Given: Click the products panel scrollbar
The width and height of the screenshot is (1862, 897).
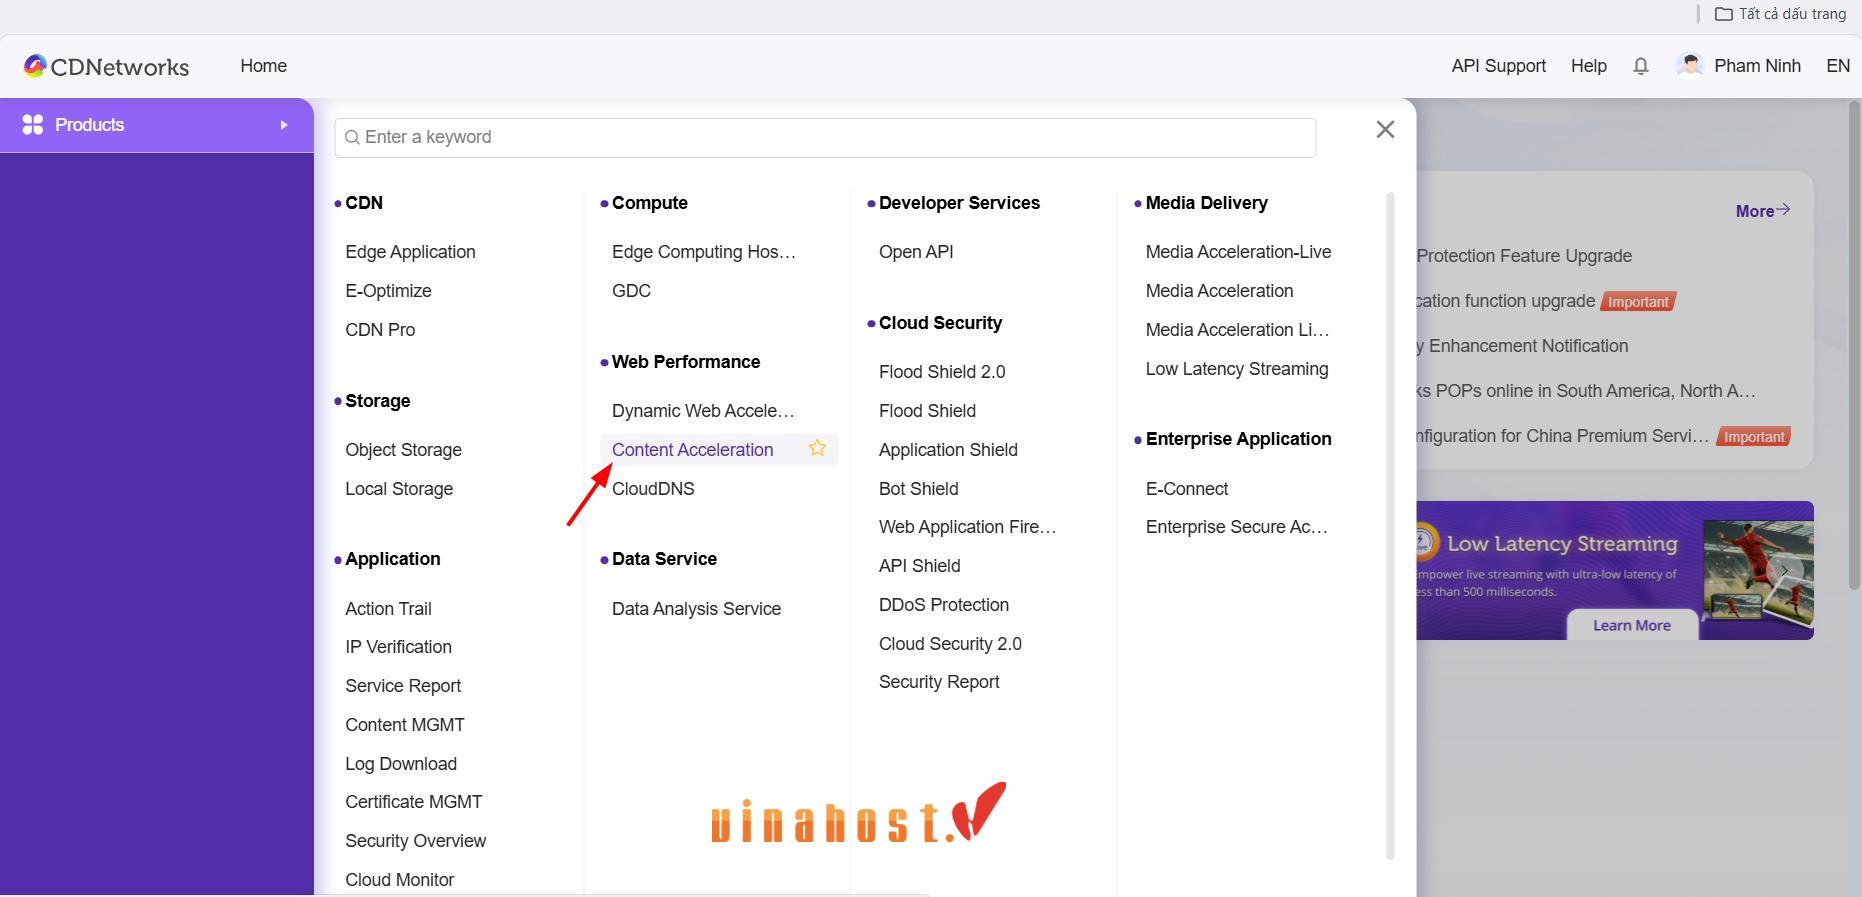Looking at the screenshot, I should pos(1390,525).
